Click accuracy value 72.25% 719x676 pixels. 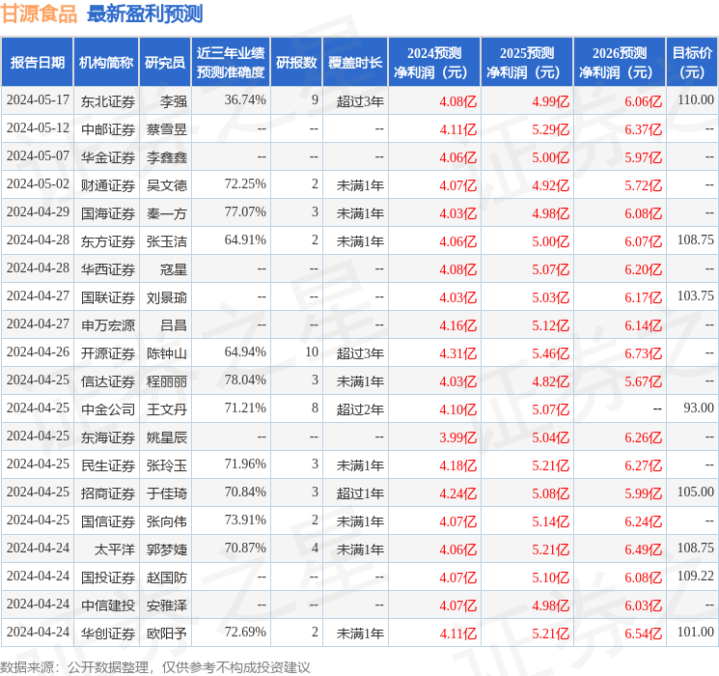click(245, 184)
